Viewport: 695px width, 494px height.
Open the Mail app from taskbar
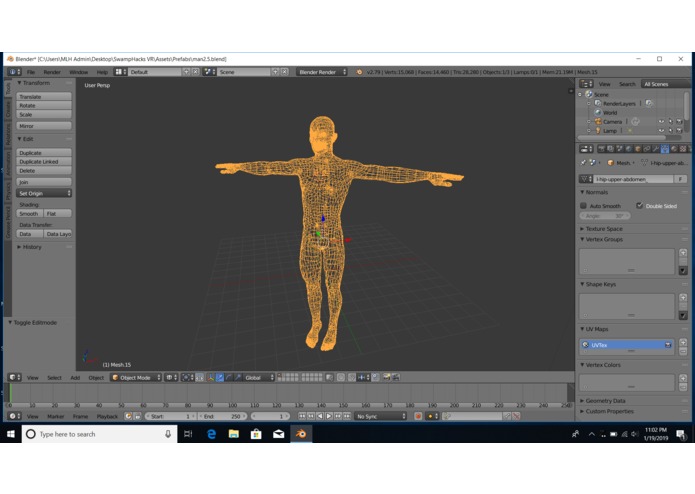(x=278, y=434)
